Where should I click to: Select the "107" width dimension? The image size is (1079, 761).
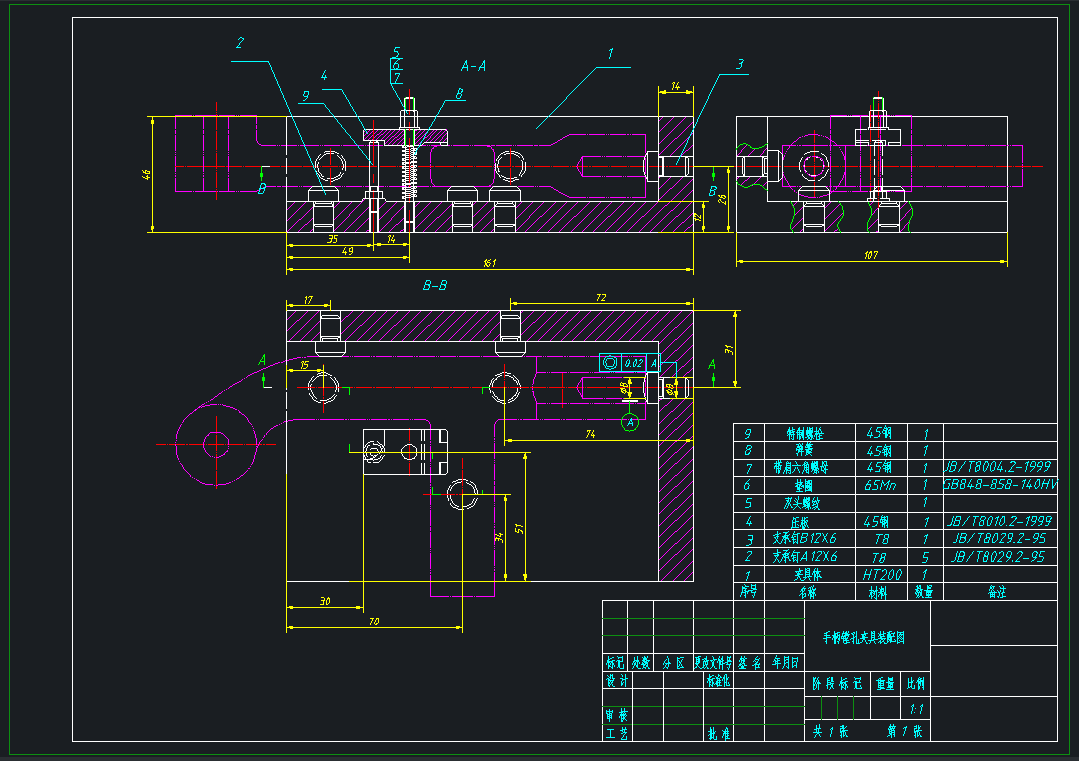[x=870, y=255]
